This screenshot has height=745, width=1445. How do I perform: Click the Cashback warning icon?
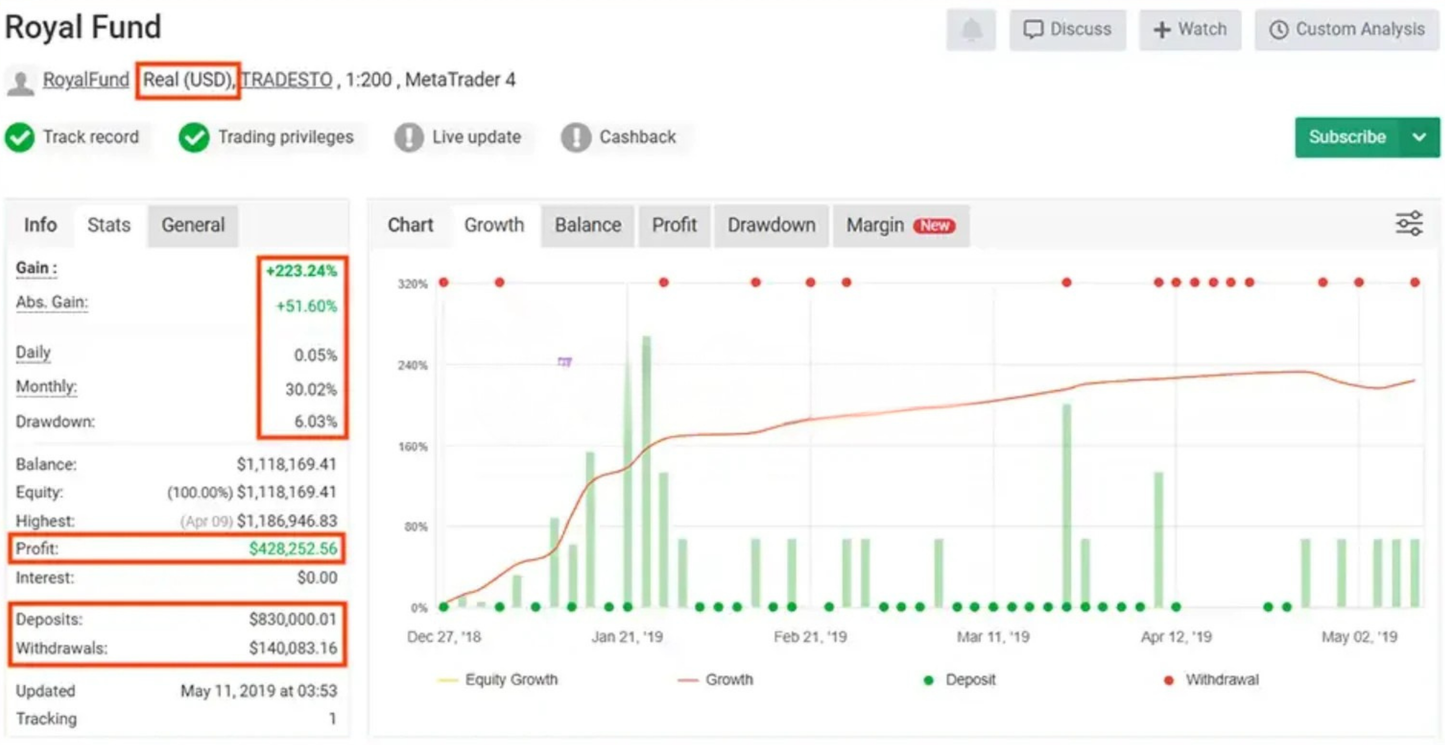pos(576,137)
